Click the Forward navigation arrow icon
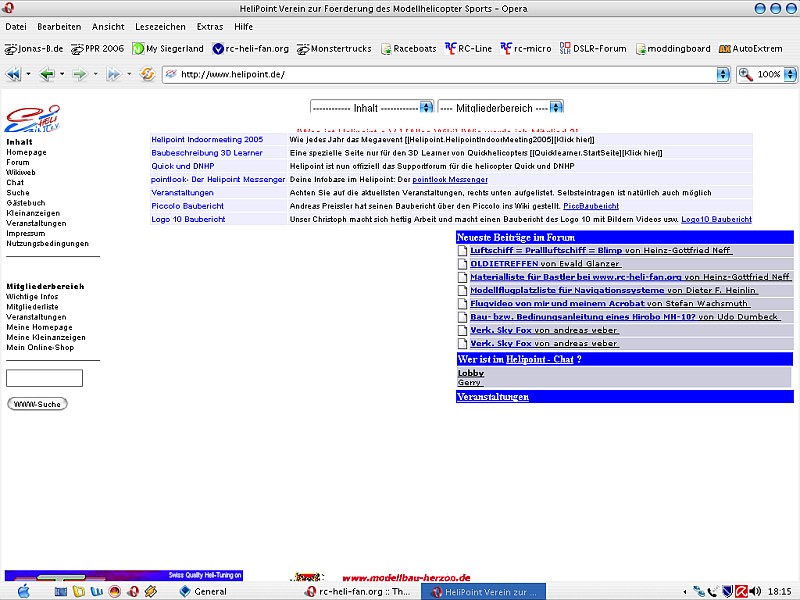 click(79, 74)
